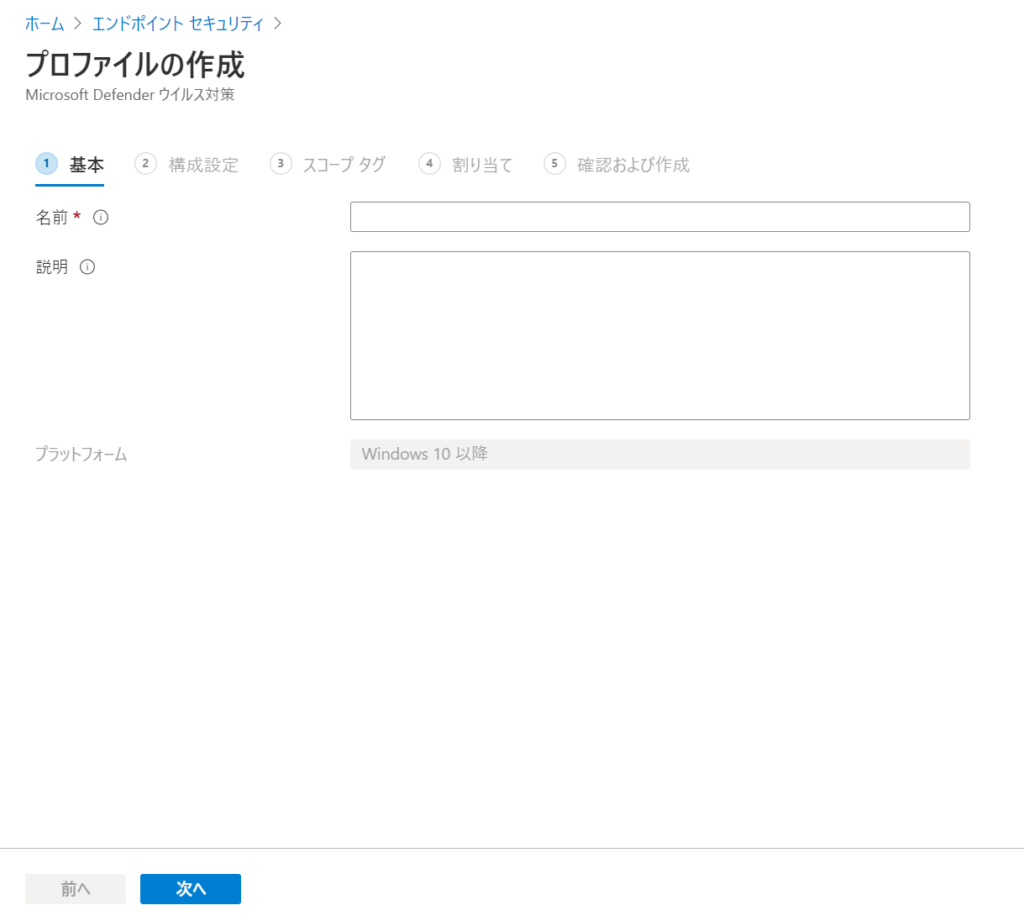Select step 3 circle icon for スコープ タグ

coord(280,163)
